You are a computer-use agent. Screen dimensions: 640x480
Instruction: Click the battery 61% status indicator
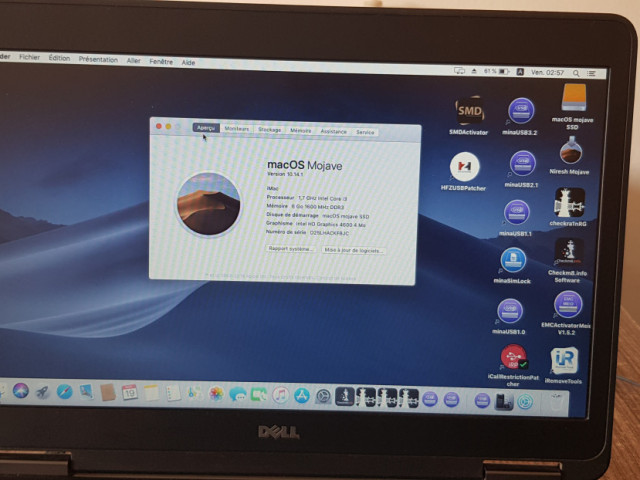tap(496, 71)
